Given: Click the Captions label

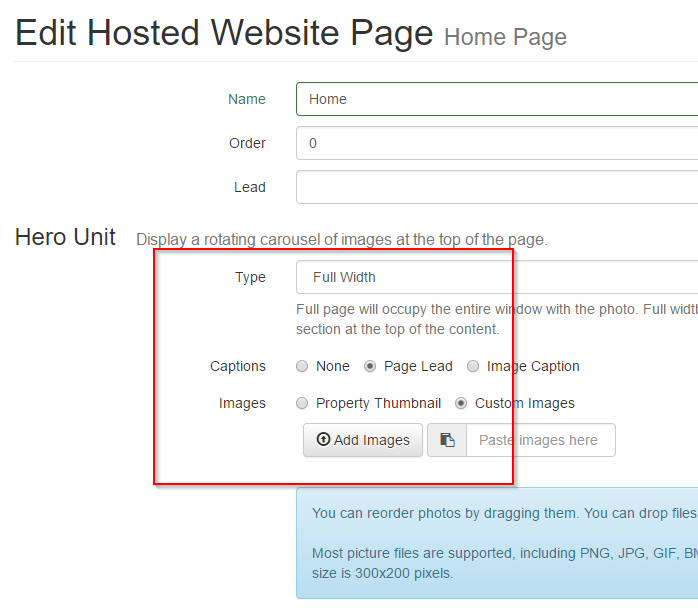Looking at the screenshot, I should tap(238, 366).
